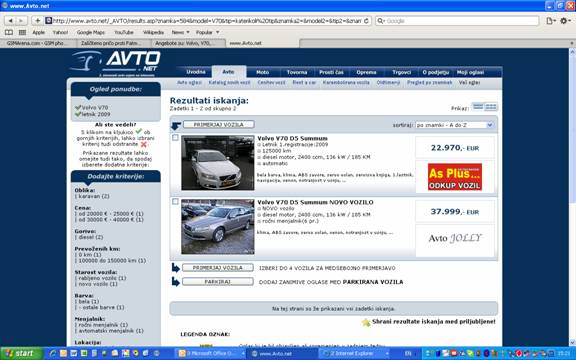Viewport: 576px width, 360px height.
Task: Open the Moto navigation tab
Action: click(263, 72)
